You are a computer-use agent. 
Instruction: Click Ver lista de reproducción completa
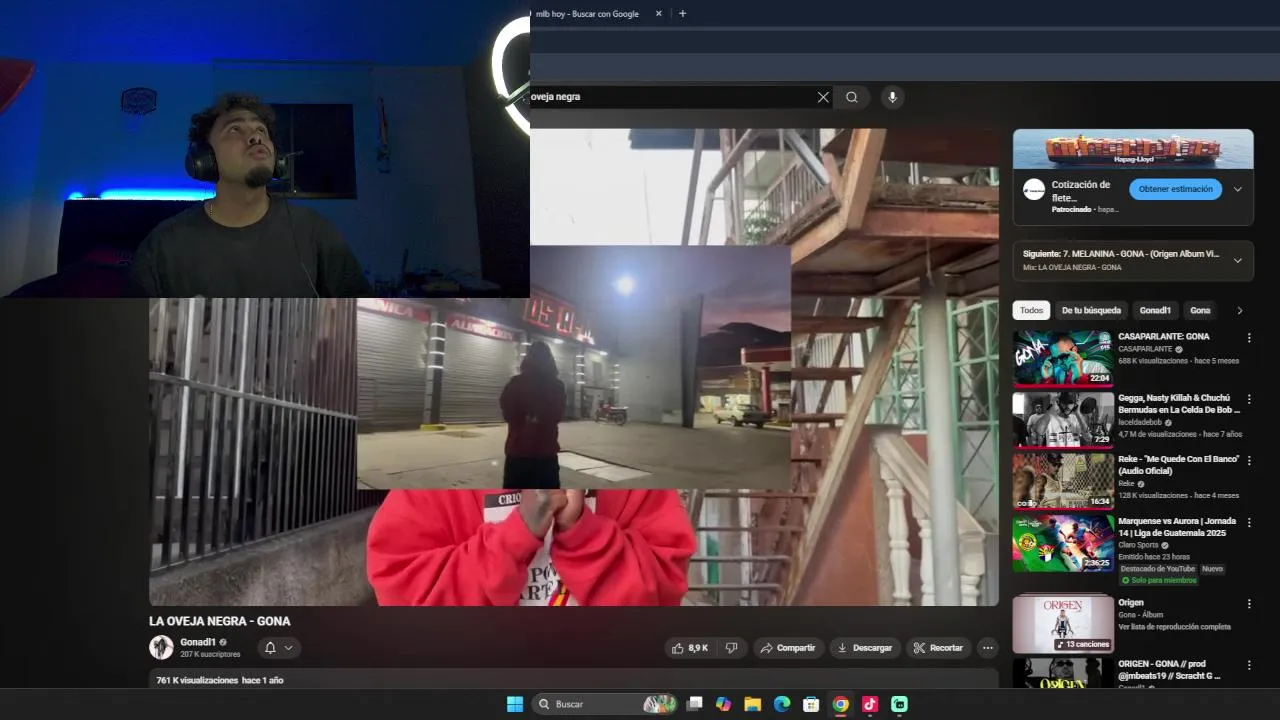click(1174, 627)
